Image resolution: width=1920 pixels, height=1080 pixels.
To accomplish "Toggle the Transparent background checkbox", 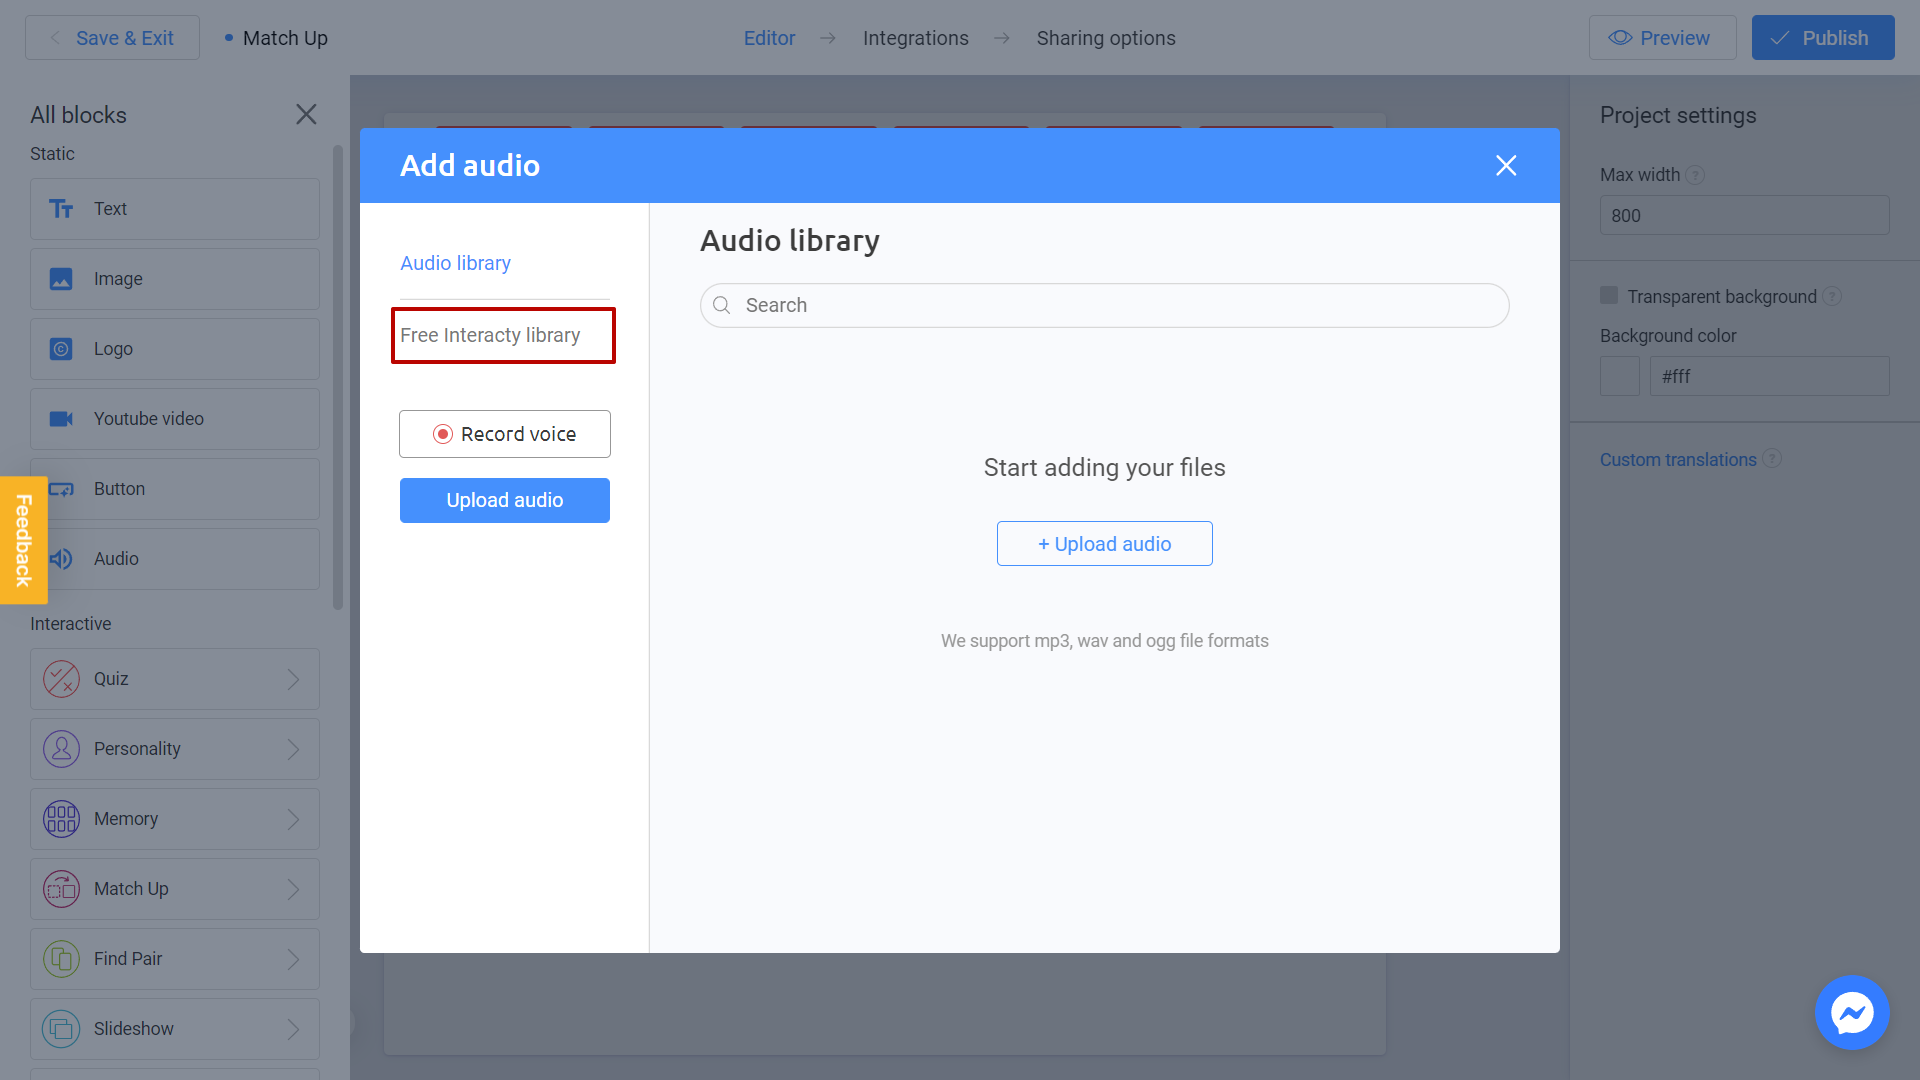I will (x=1609, y=295).
